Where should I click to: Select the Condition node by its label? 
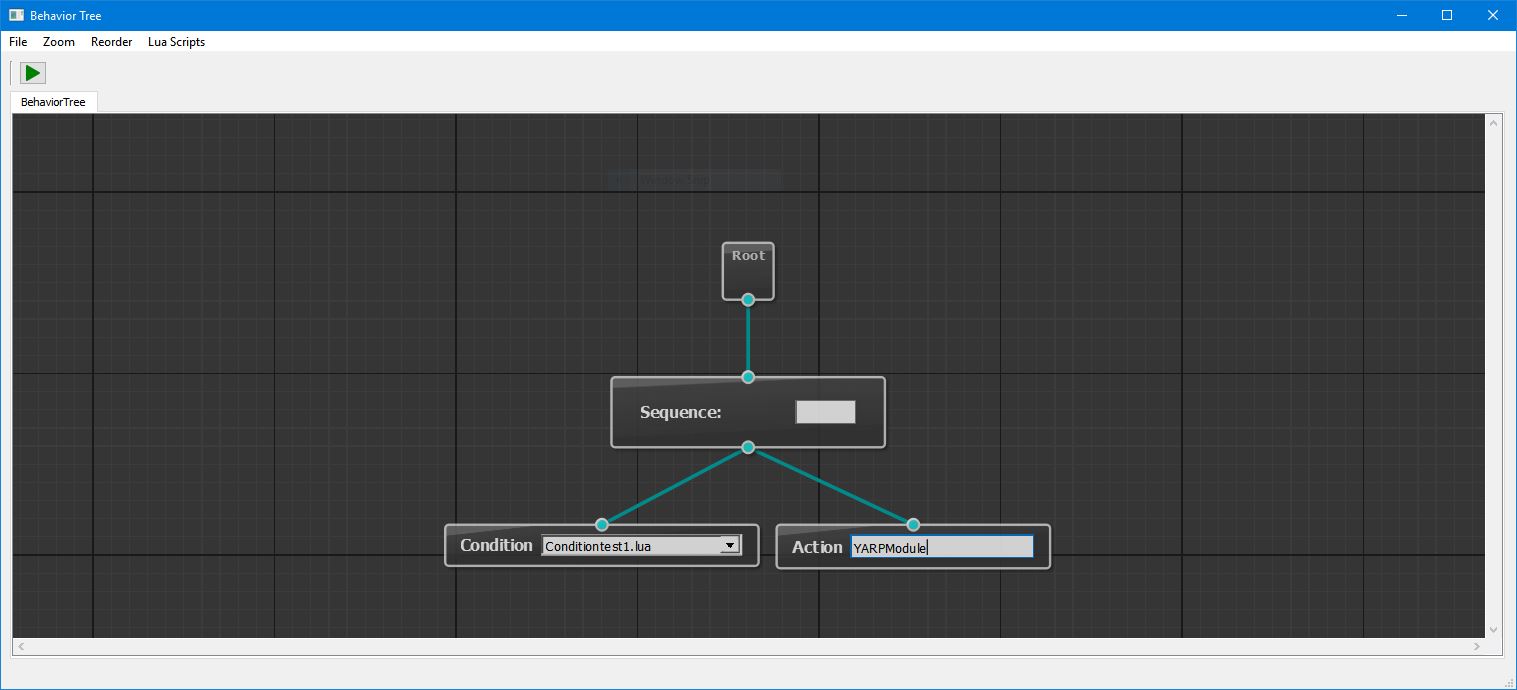[496, 545]
